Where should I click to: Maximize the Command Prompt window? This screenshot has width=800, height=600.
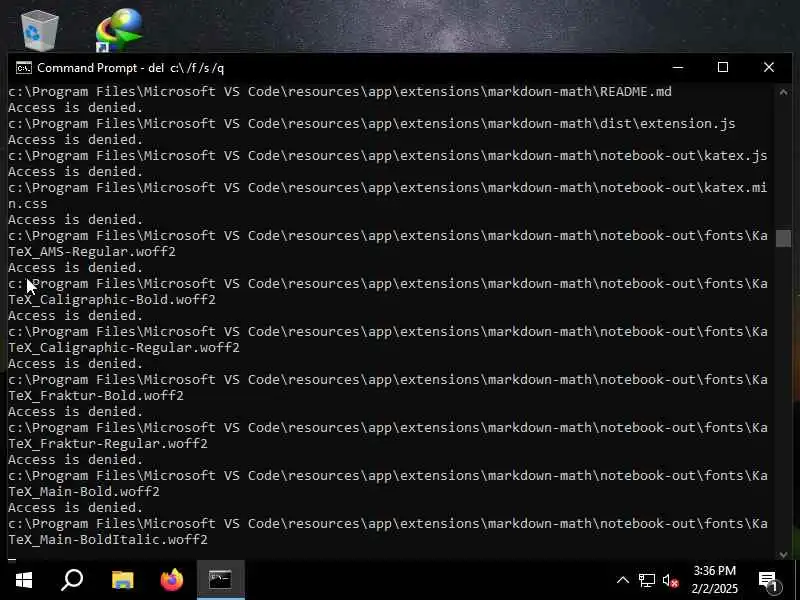tap(722, 67)
